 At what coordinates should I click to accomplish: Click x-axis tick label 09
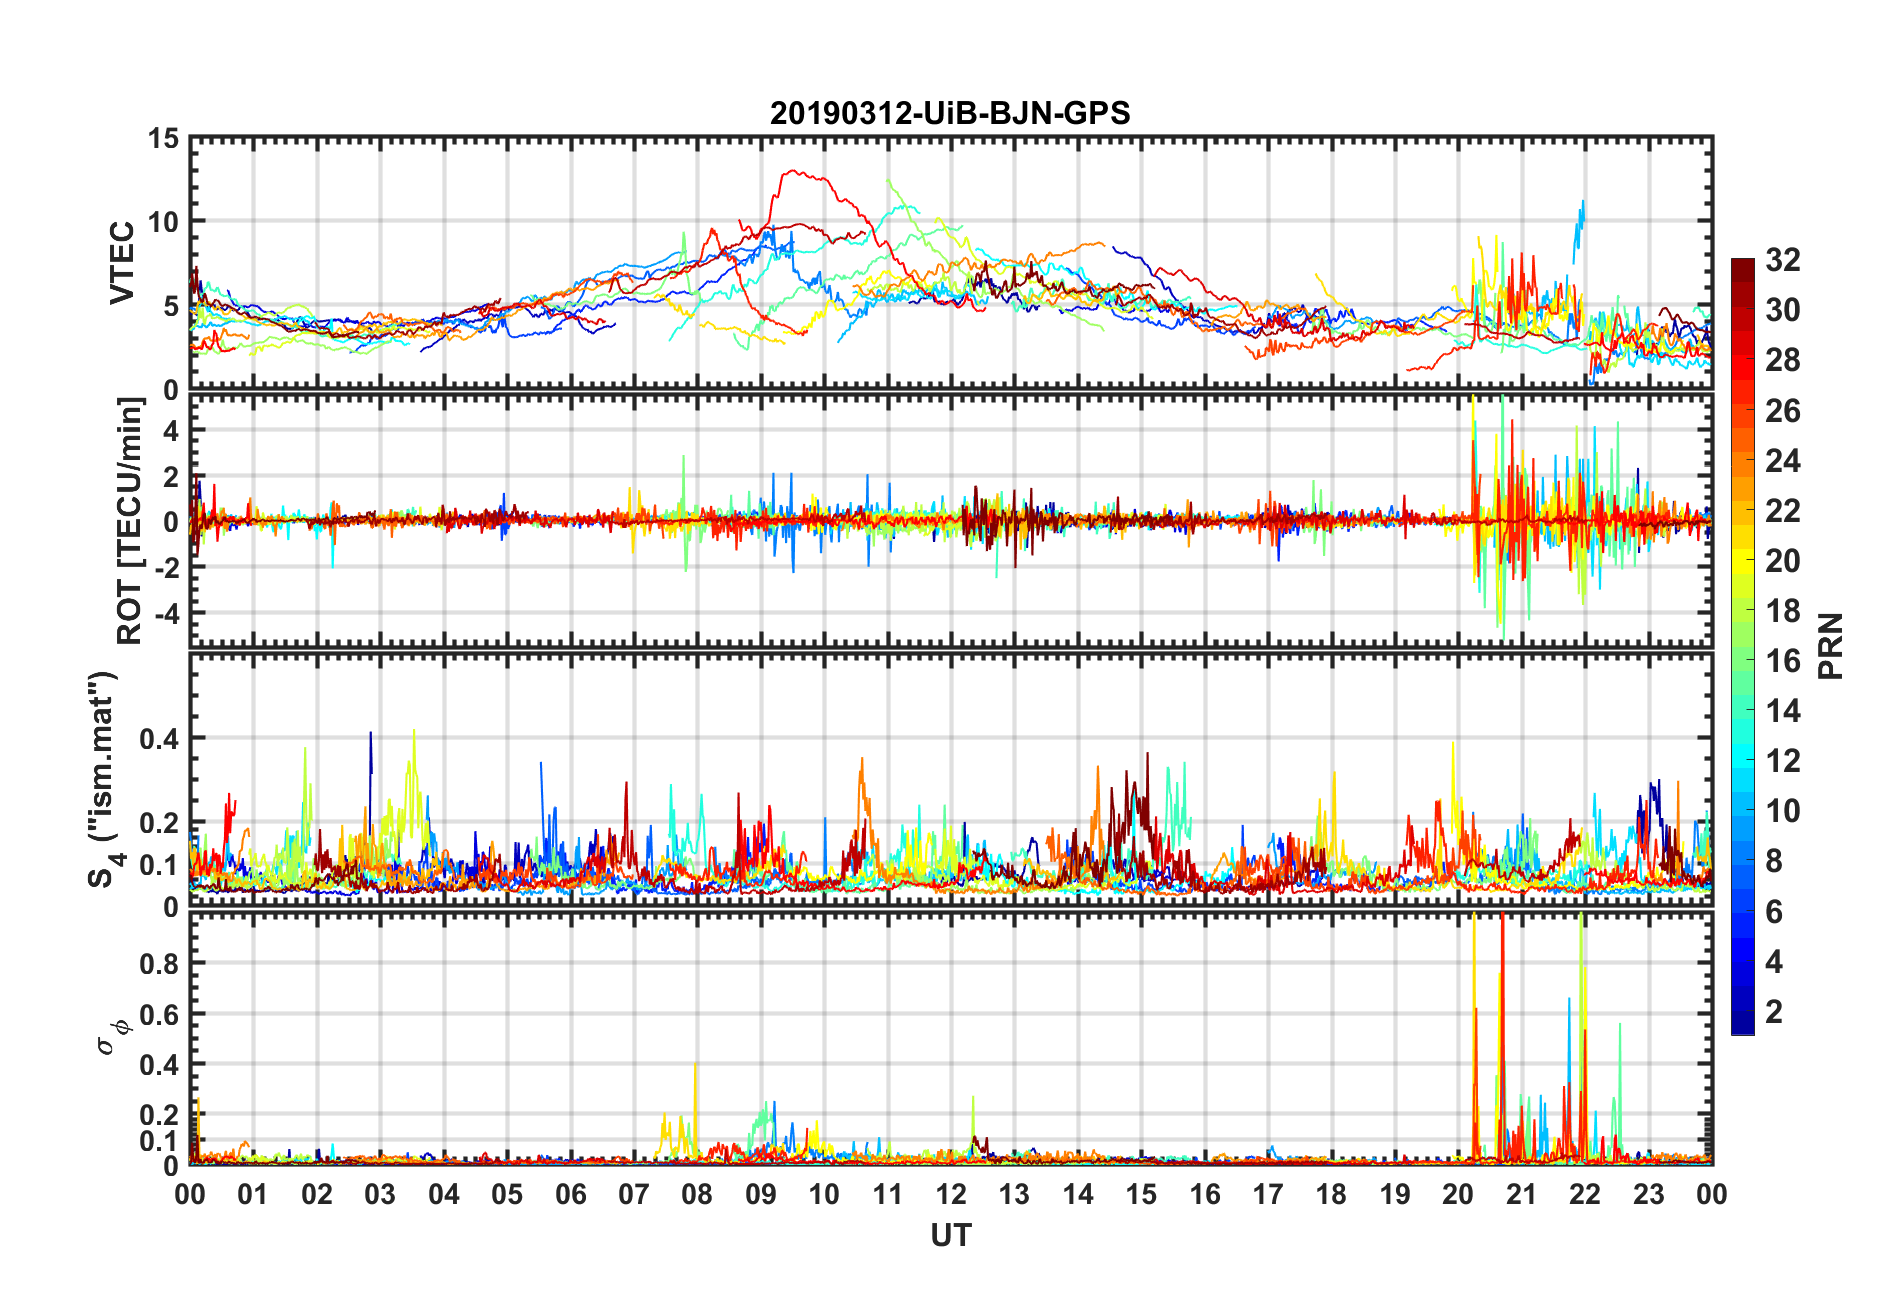click(x=760, y=1194)
